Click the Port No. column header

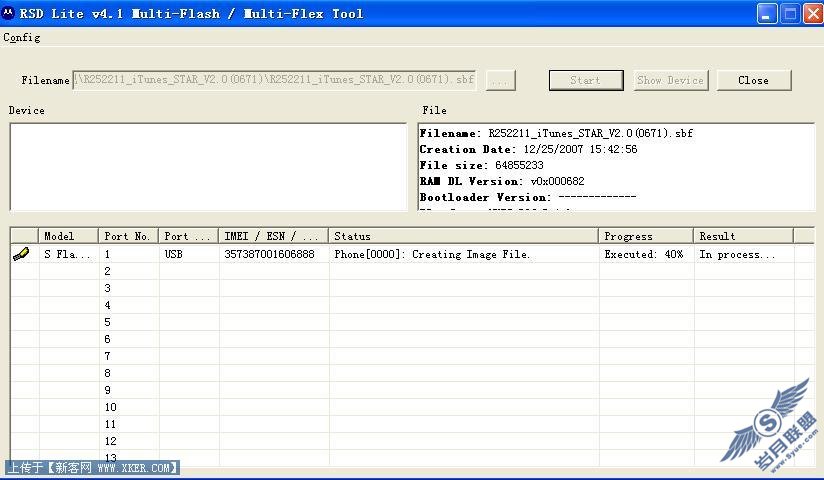pyautogui.click(x=128, y=236)
